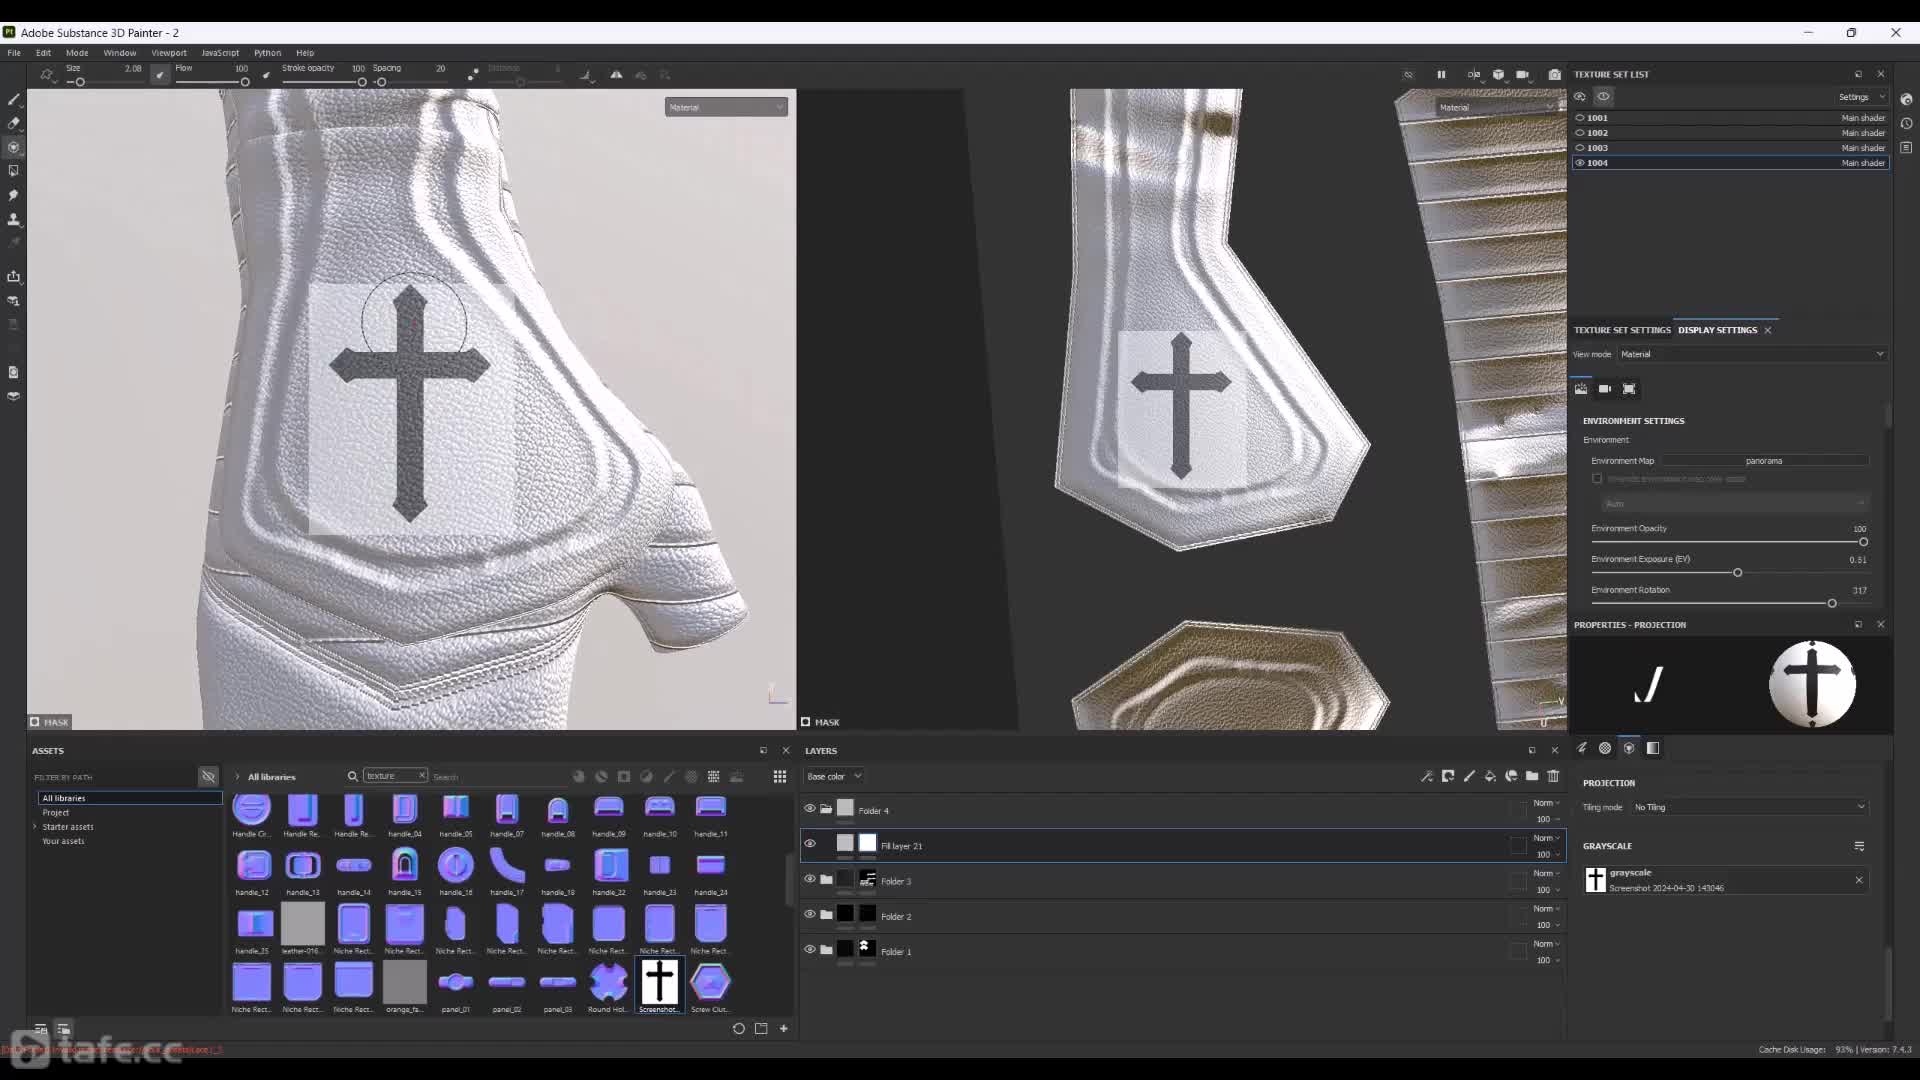Click the add folder icon in Layers toolbar

1532,776
